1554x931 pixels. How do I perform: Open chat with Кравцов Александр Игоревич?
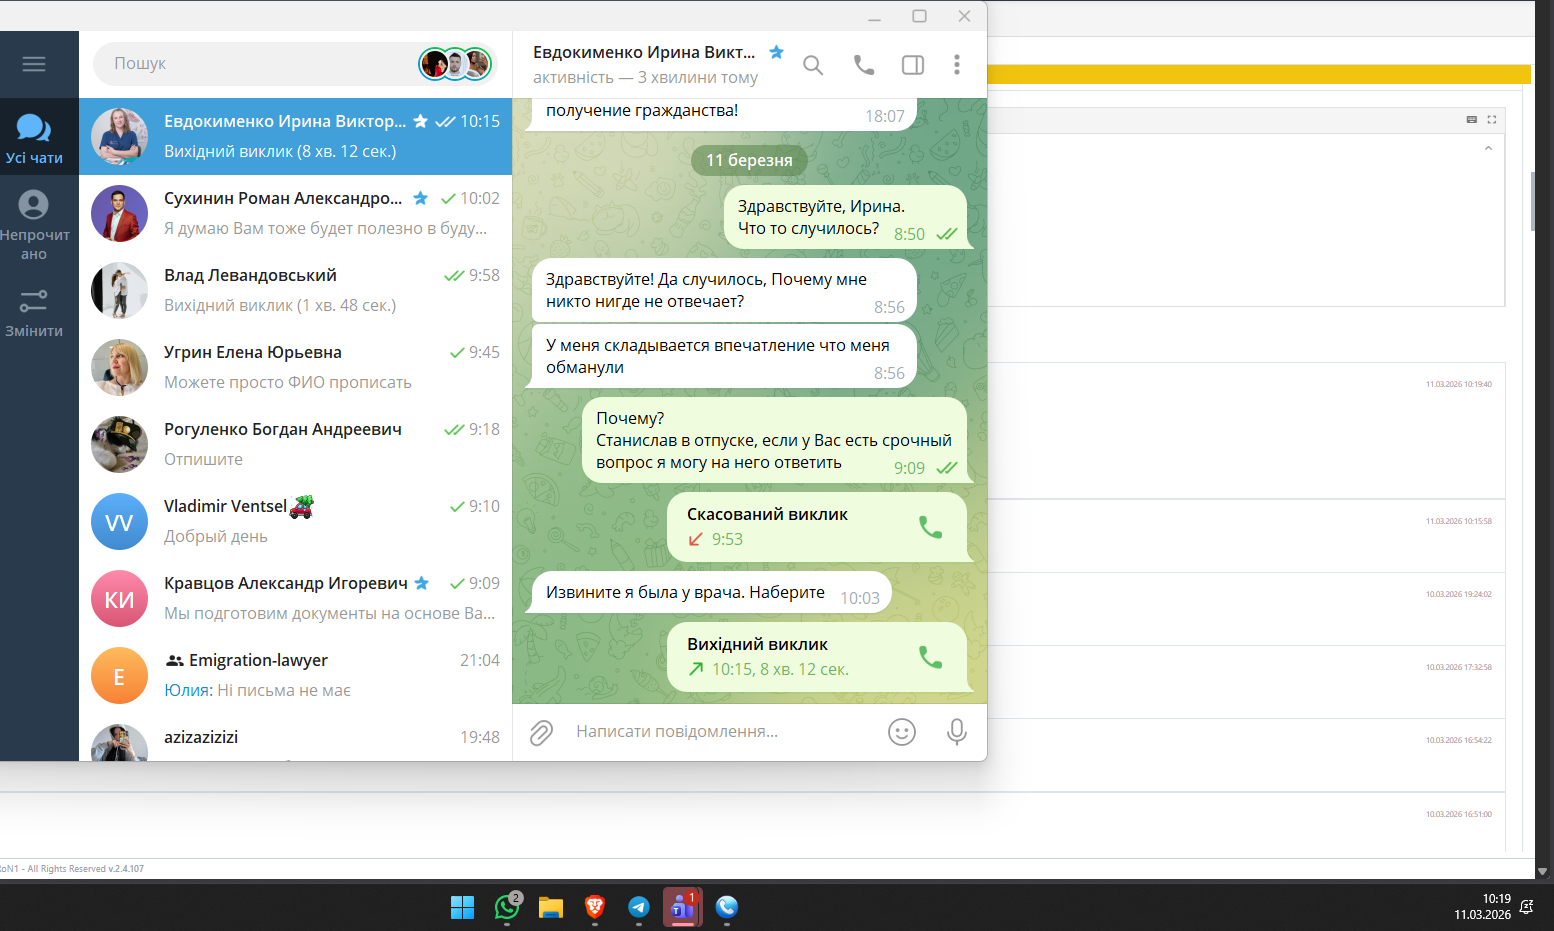(296, 598)
